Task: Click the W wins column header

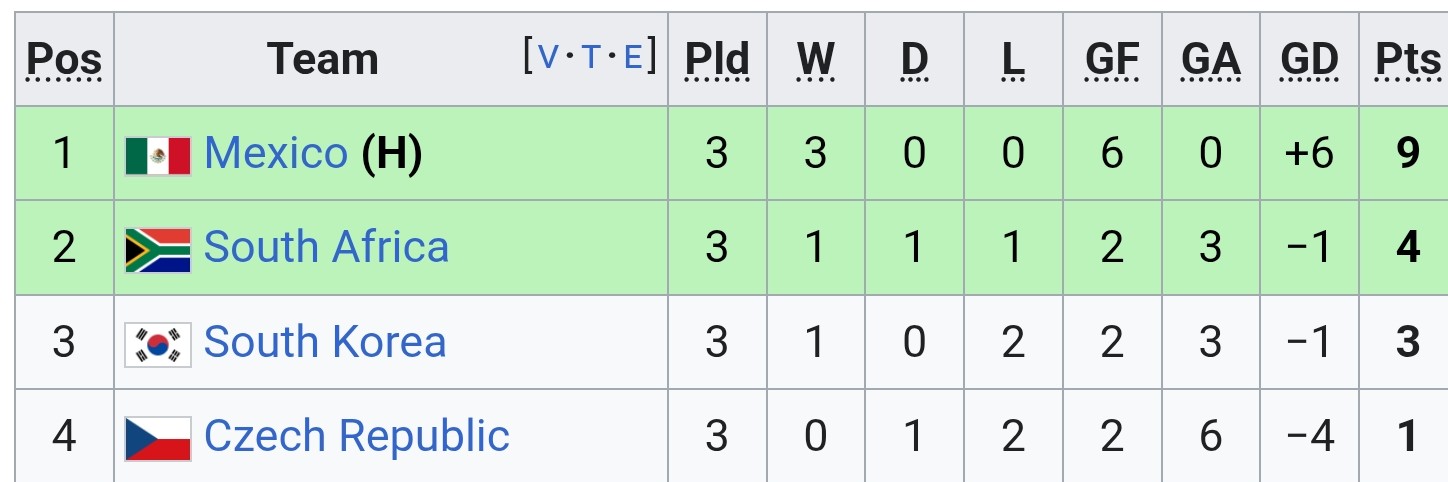Action: click(816, 60)
